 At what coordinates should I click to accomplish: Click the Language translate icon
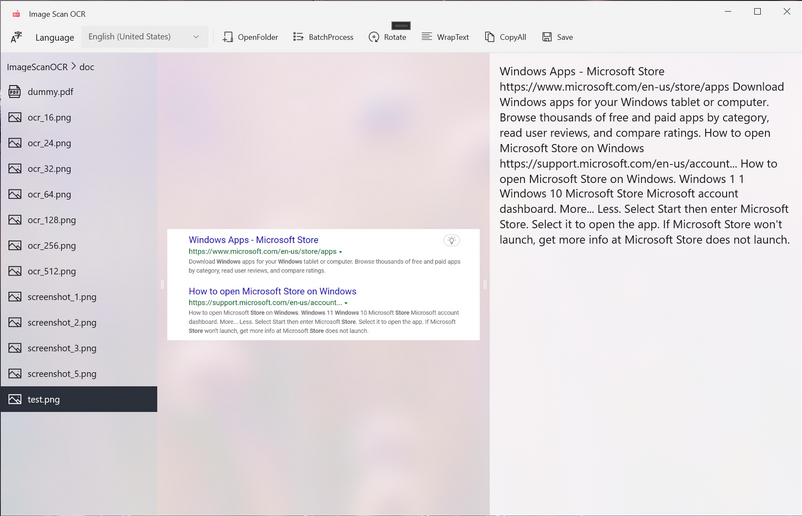tap(16, 37)
